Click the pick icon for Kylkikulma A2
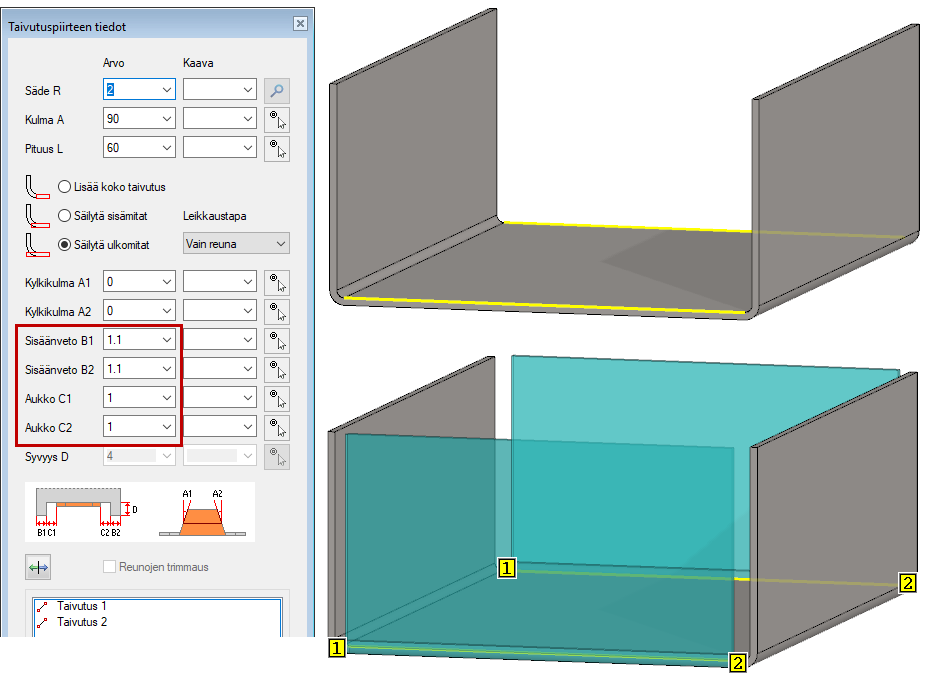Image resolution: width=936 pixels, height=694 pixels. [x=277, y=311]
